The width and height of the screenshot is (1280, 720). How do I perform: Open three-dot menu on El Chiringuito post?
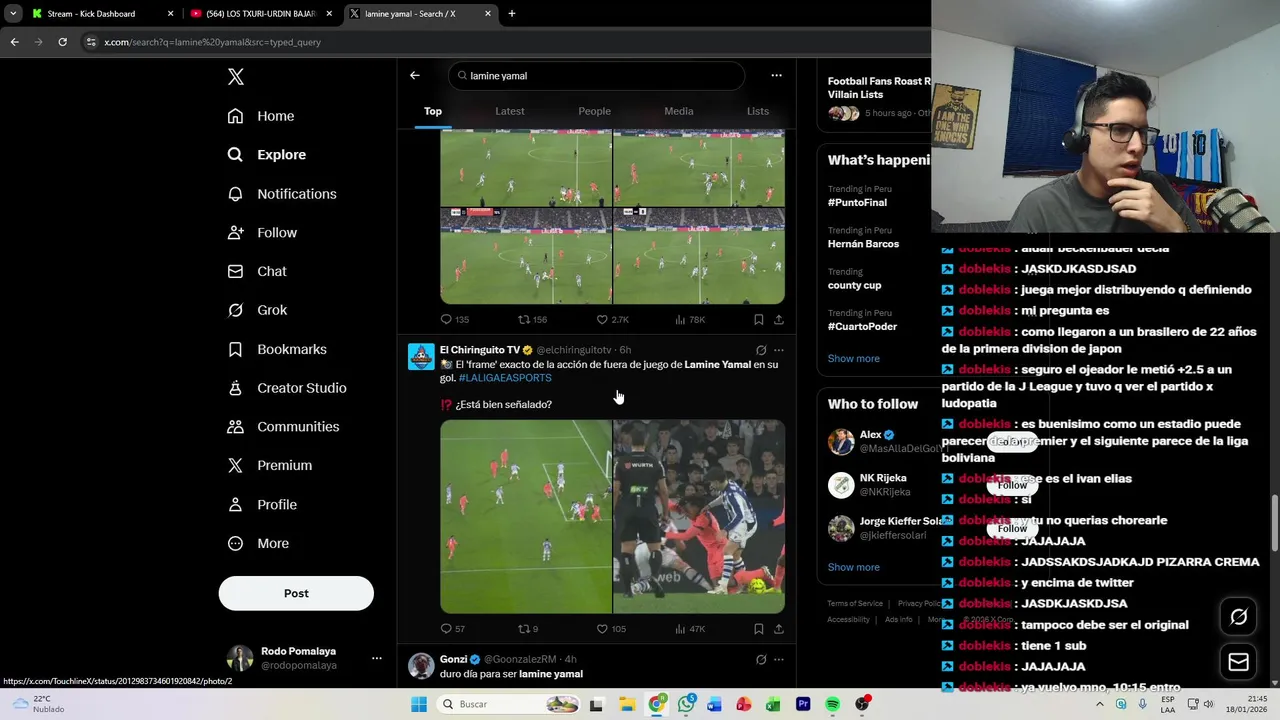[x=779, y=350]
